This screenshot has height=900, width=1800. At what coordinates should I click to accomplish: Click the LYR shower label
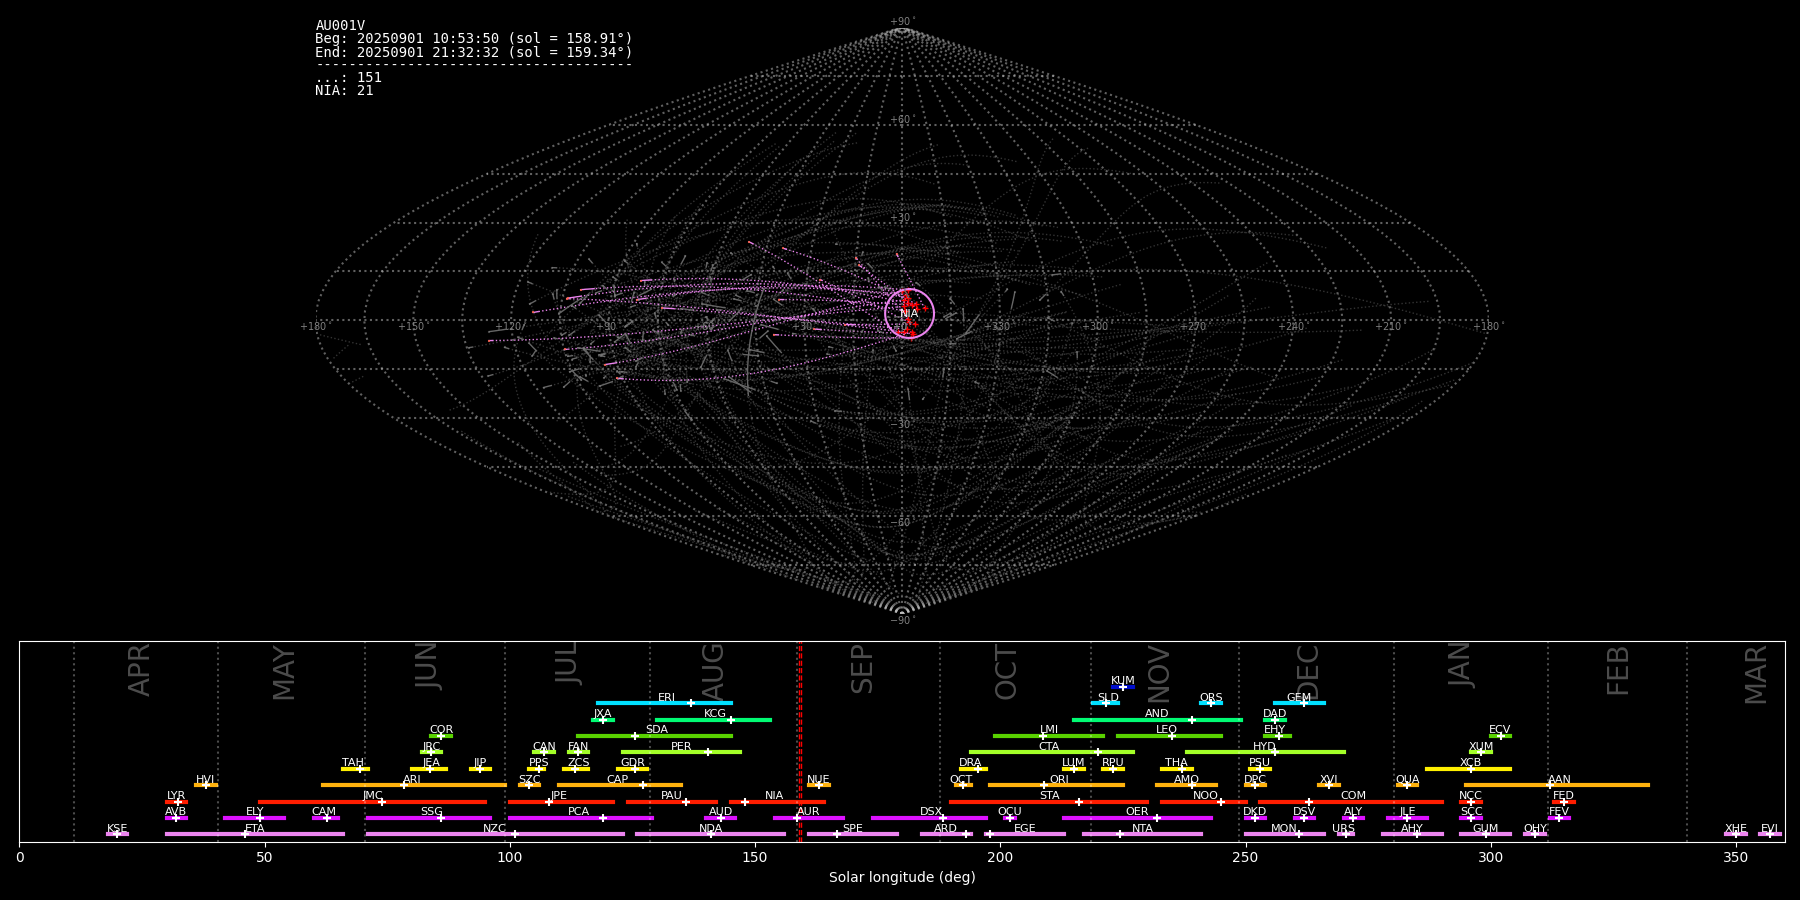click(176, 795)
